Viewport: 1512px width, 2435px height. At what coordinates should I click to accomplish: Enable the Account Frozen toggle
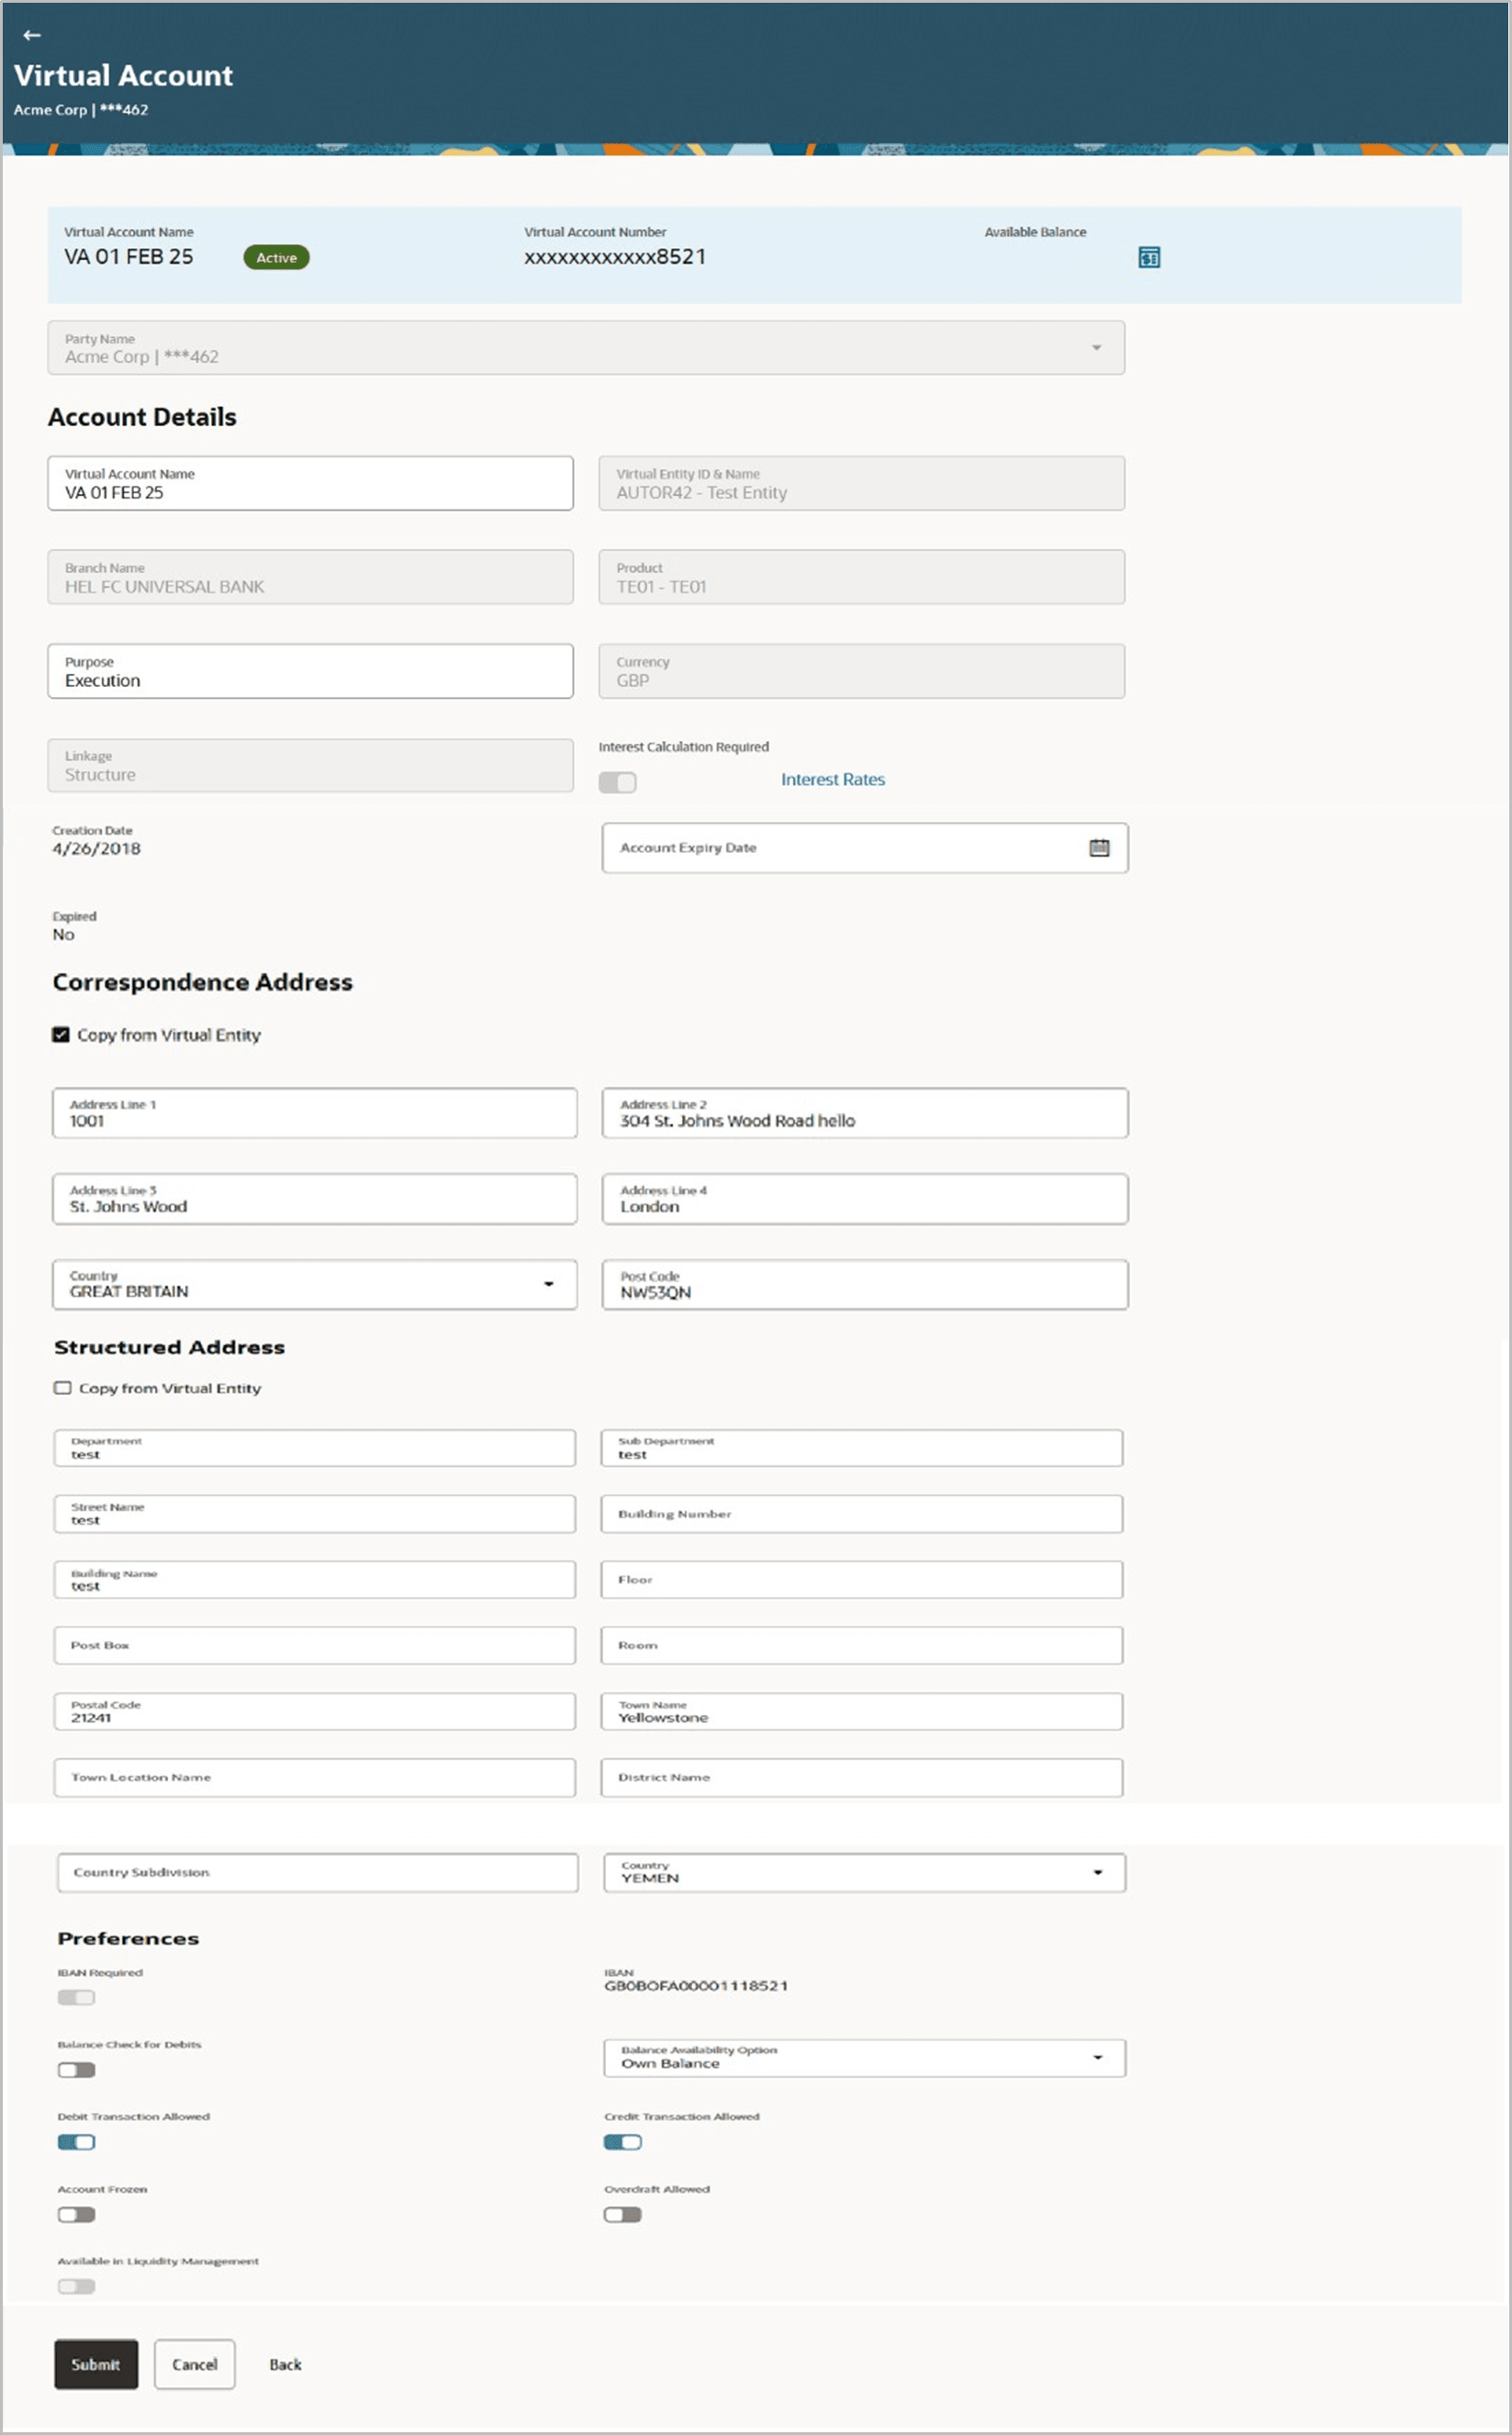pyautogui.click(x=77, y=2214)
